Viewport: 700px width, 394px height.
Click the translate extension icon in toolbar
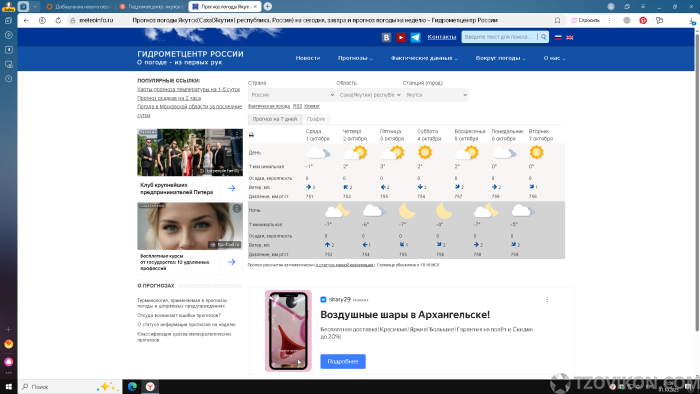coord(659,21)
